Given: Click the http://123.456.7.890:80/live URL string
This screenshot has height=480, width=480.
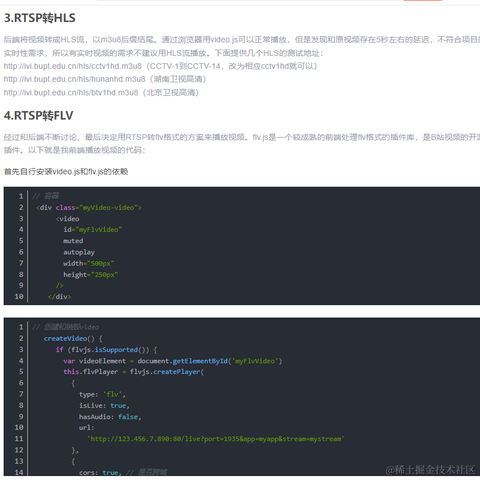Looking at the screenshot, I should (216, 439).
